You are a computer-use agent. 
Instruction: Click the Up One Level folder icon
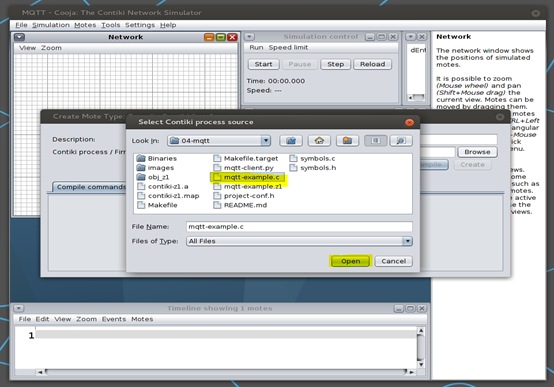coord(291,141)
